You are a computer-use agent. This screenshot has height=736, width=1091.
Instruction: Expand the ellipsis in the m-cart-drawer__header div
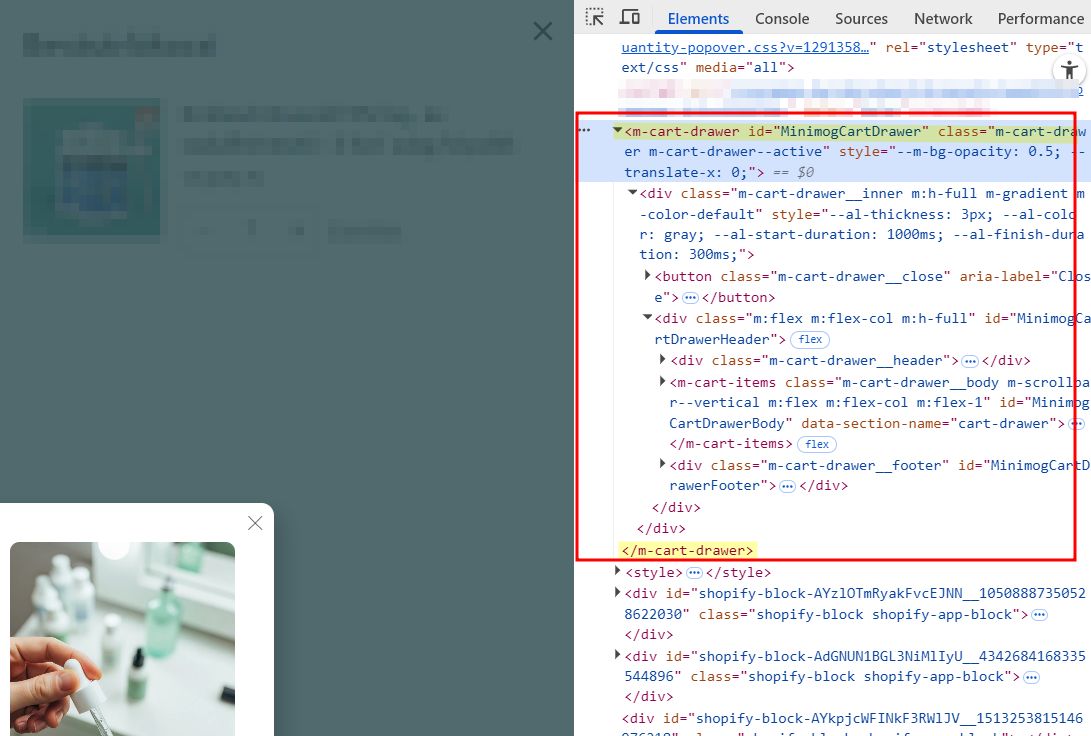(x=969, y=361)
